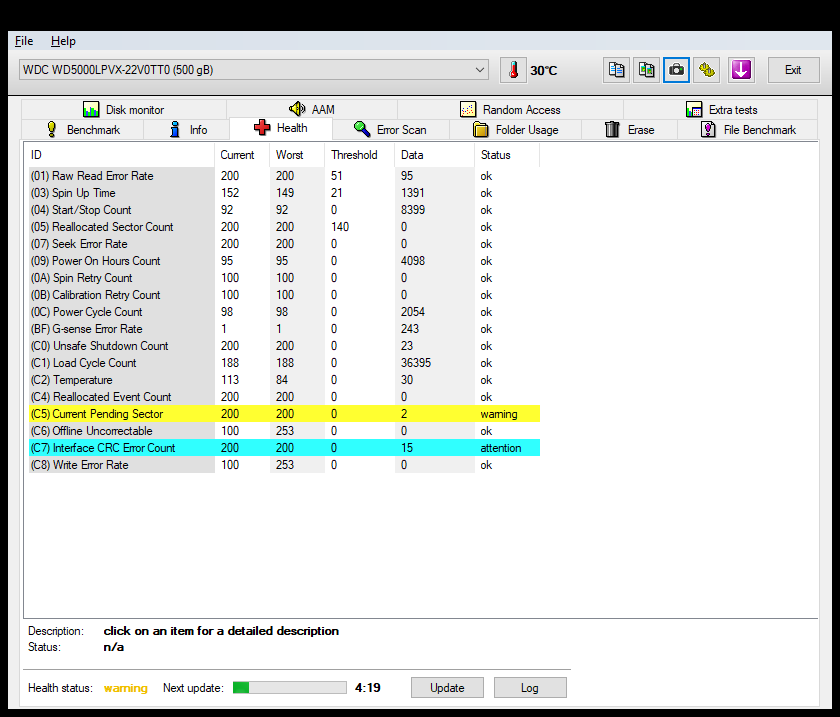Click the magnifier icon for Error Scan
Screen dimensions: 840x717
tap(362, 130)
